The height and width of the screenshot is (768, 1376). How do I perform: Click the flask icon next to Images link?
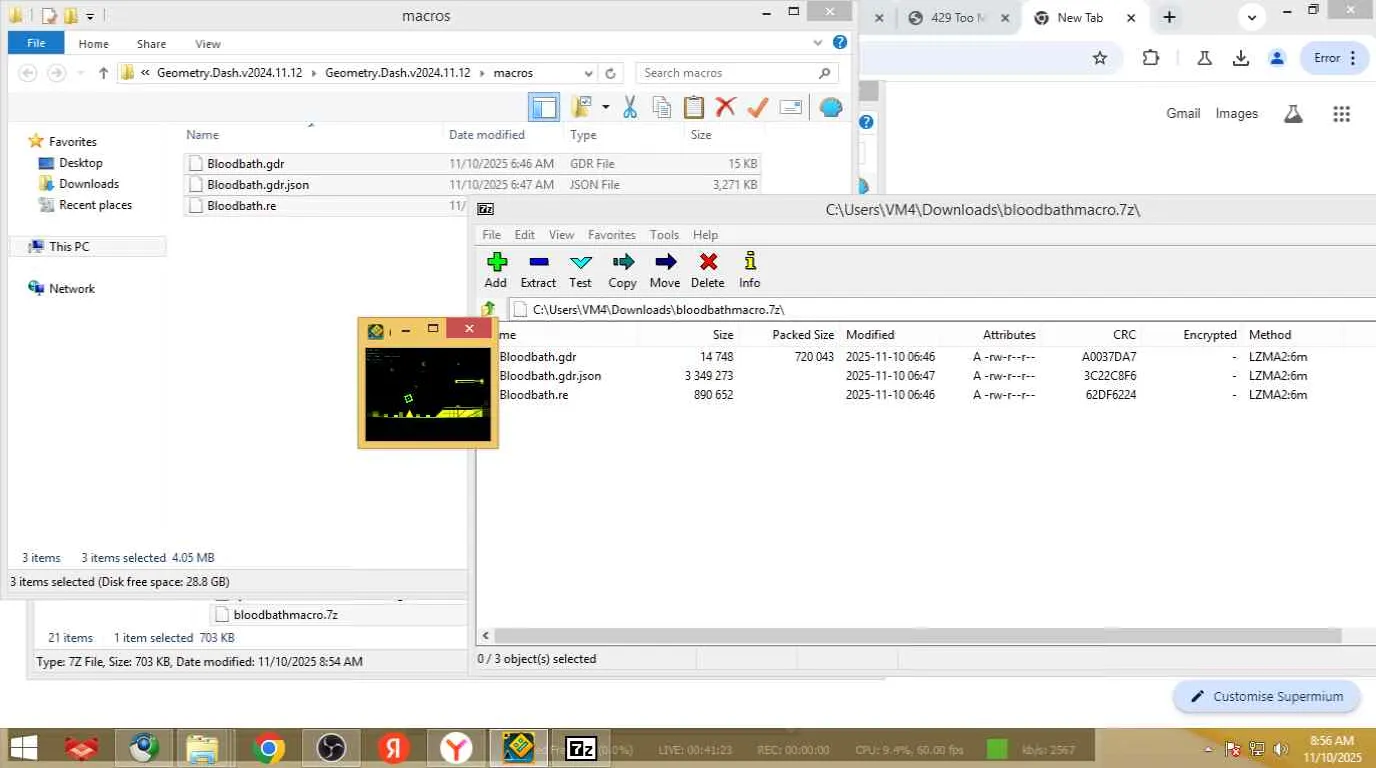click(x=1293, y=114)
